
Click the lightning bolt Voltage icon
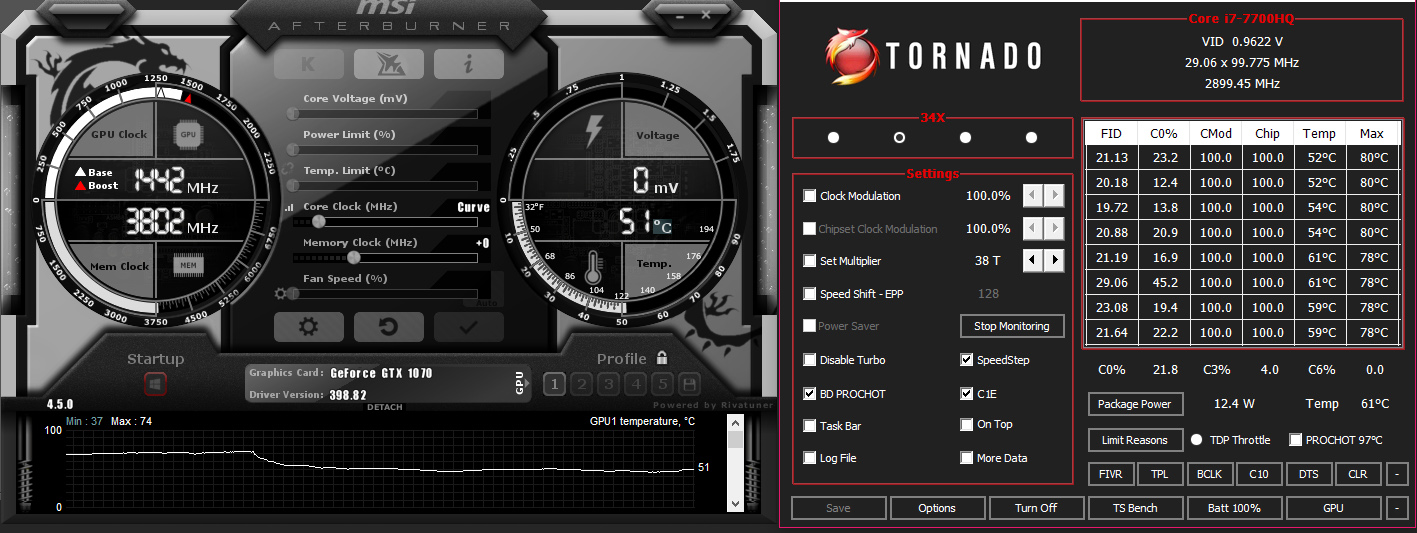pos(594,130)
